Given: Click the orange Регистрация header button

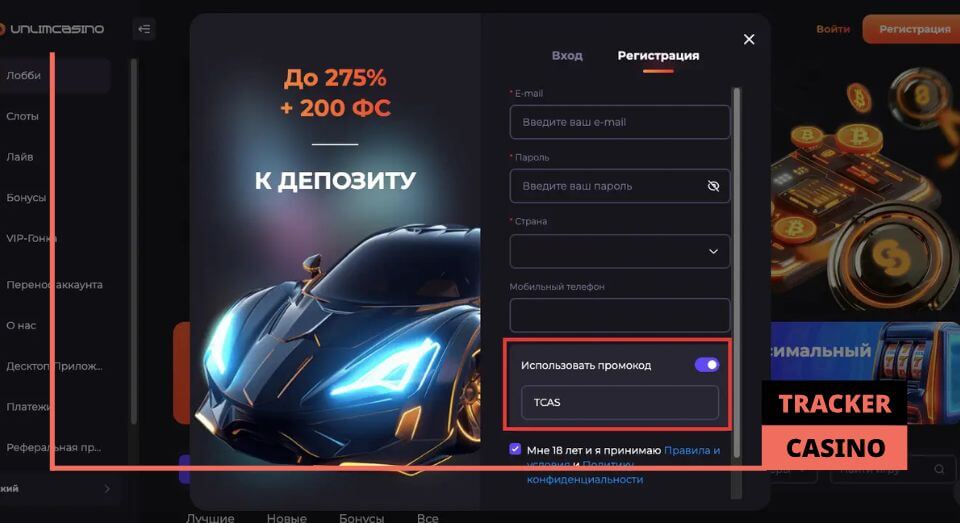Looking at the screenshot, I should point(912,29).
